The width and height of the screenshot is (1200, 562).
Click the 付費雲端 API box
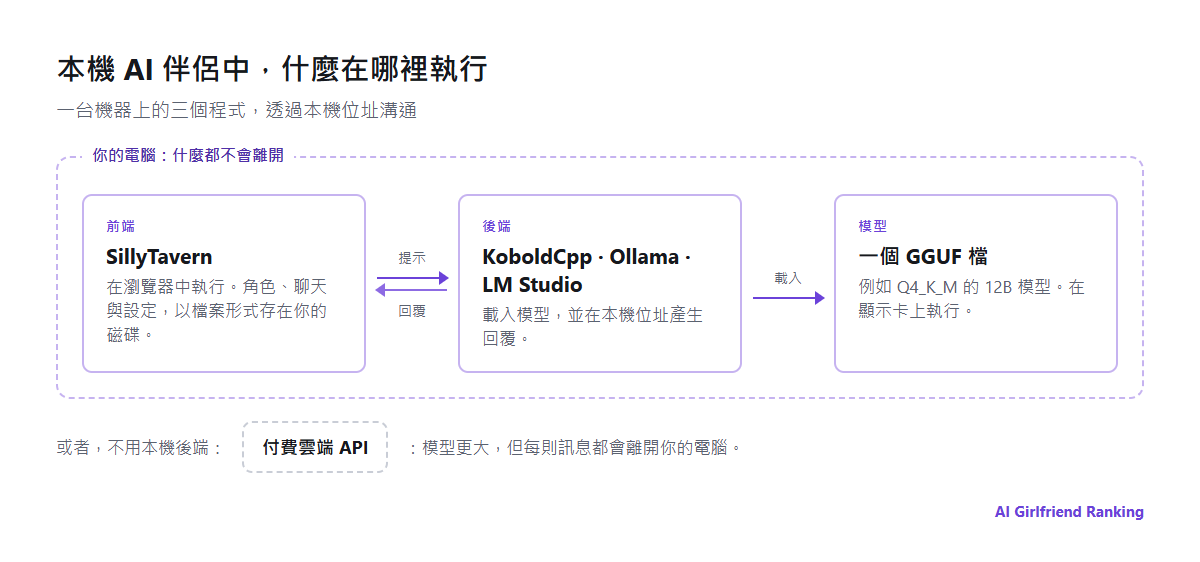point(315,447)
